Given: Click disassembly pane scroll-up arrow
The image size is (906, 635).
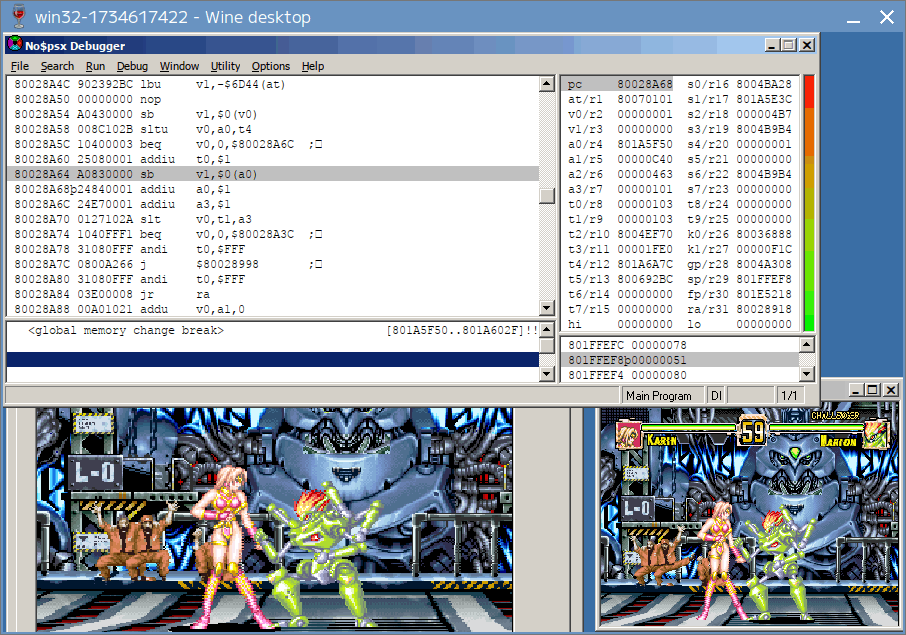Looking at the screenshot, I should click(547, 84).
